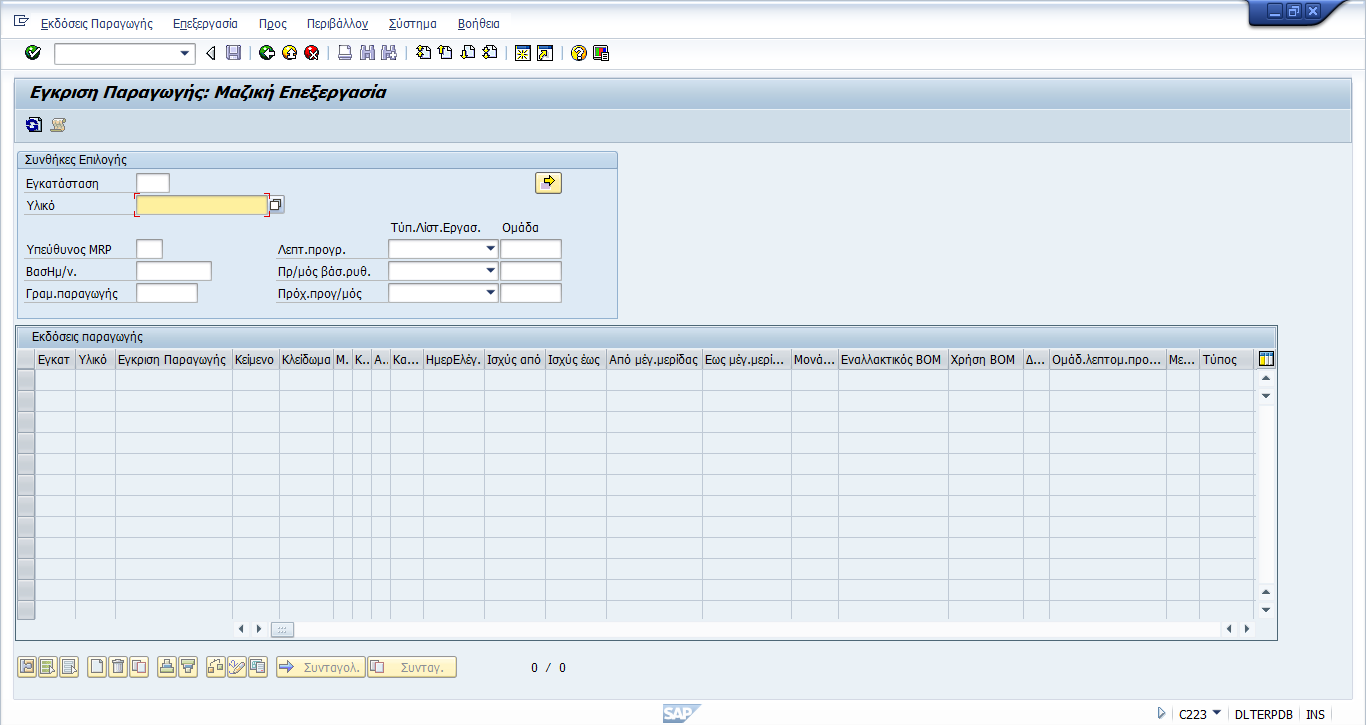The image size is (1366, 725).
Task: Click the Εγκατάσταση input field
Action: coord(153,183)
